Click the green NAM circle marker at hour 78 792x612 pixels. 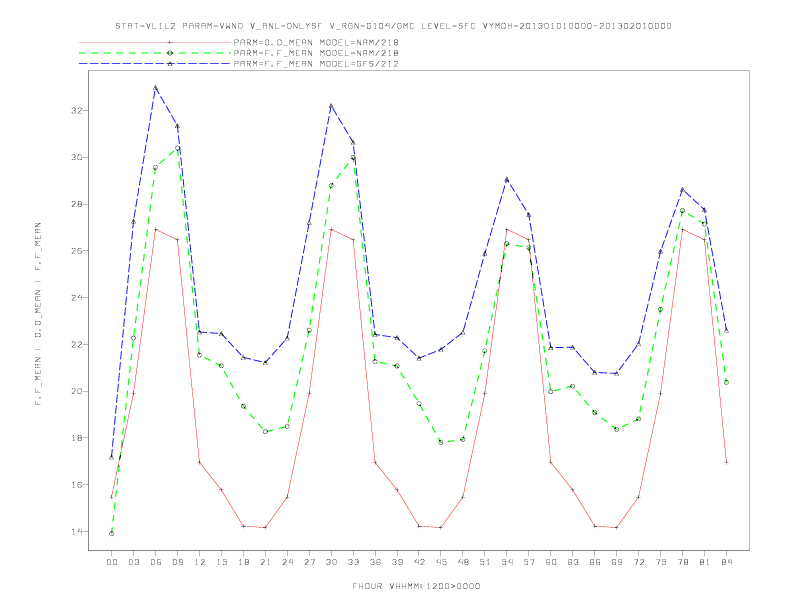(682, 211)
